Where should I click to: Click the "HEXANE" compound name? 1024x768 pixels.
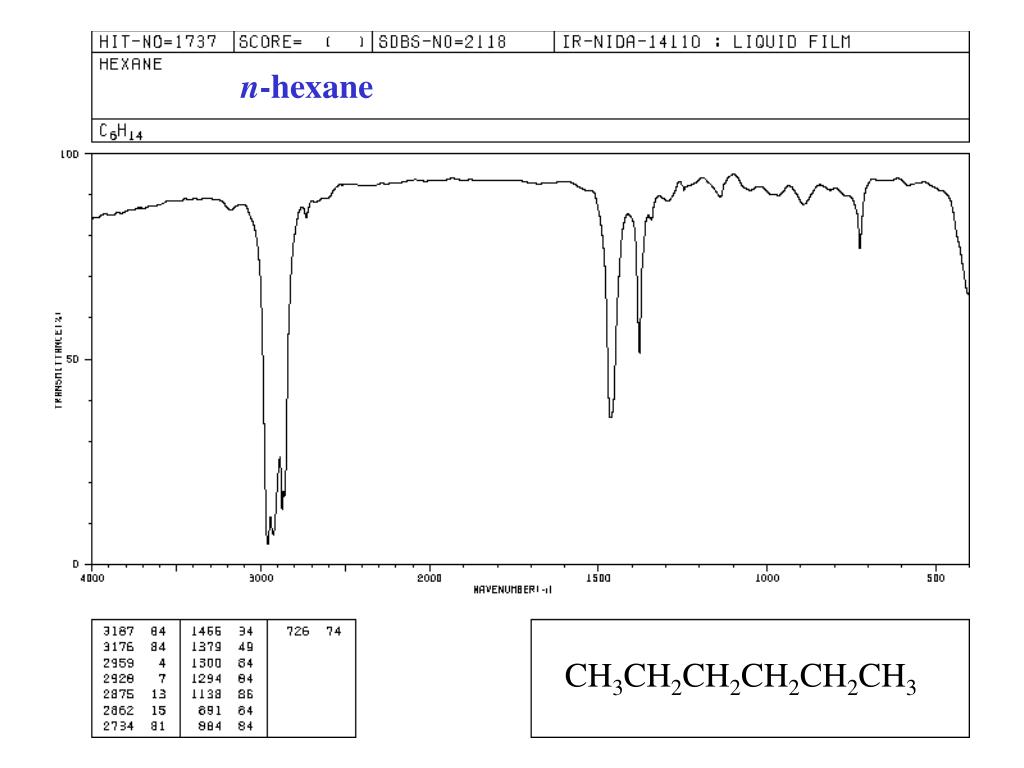(x=131, y=64)
